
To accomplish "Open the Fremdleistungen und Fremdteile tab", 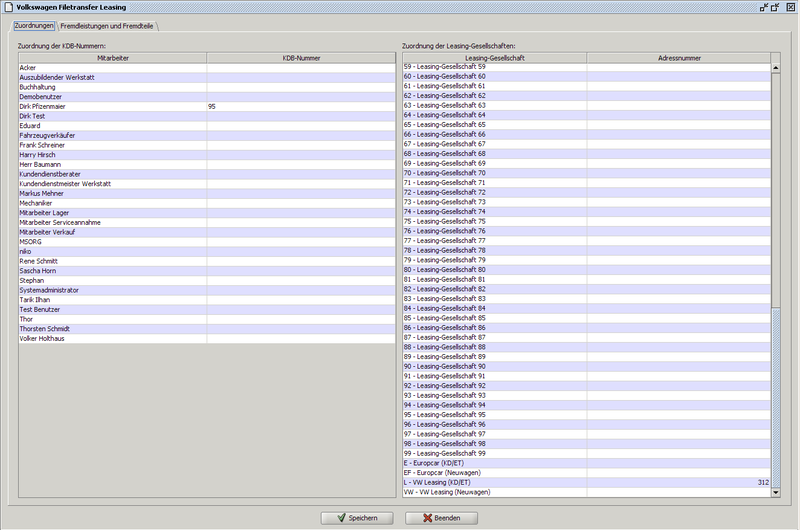I will click(x=107, y=26).
